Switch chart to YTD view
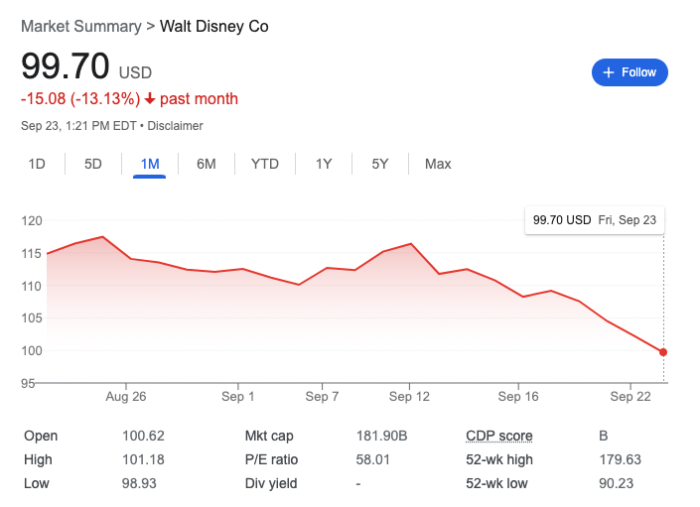The width and height of the screenshot is (700, 507). [265, 164]
